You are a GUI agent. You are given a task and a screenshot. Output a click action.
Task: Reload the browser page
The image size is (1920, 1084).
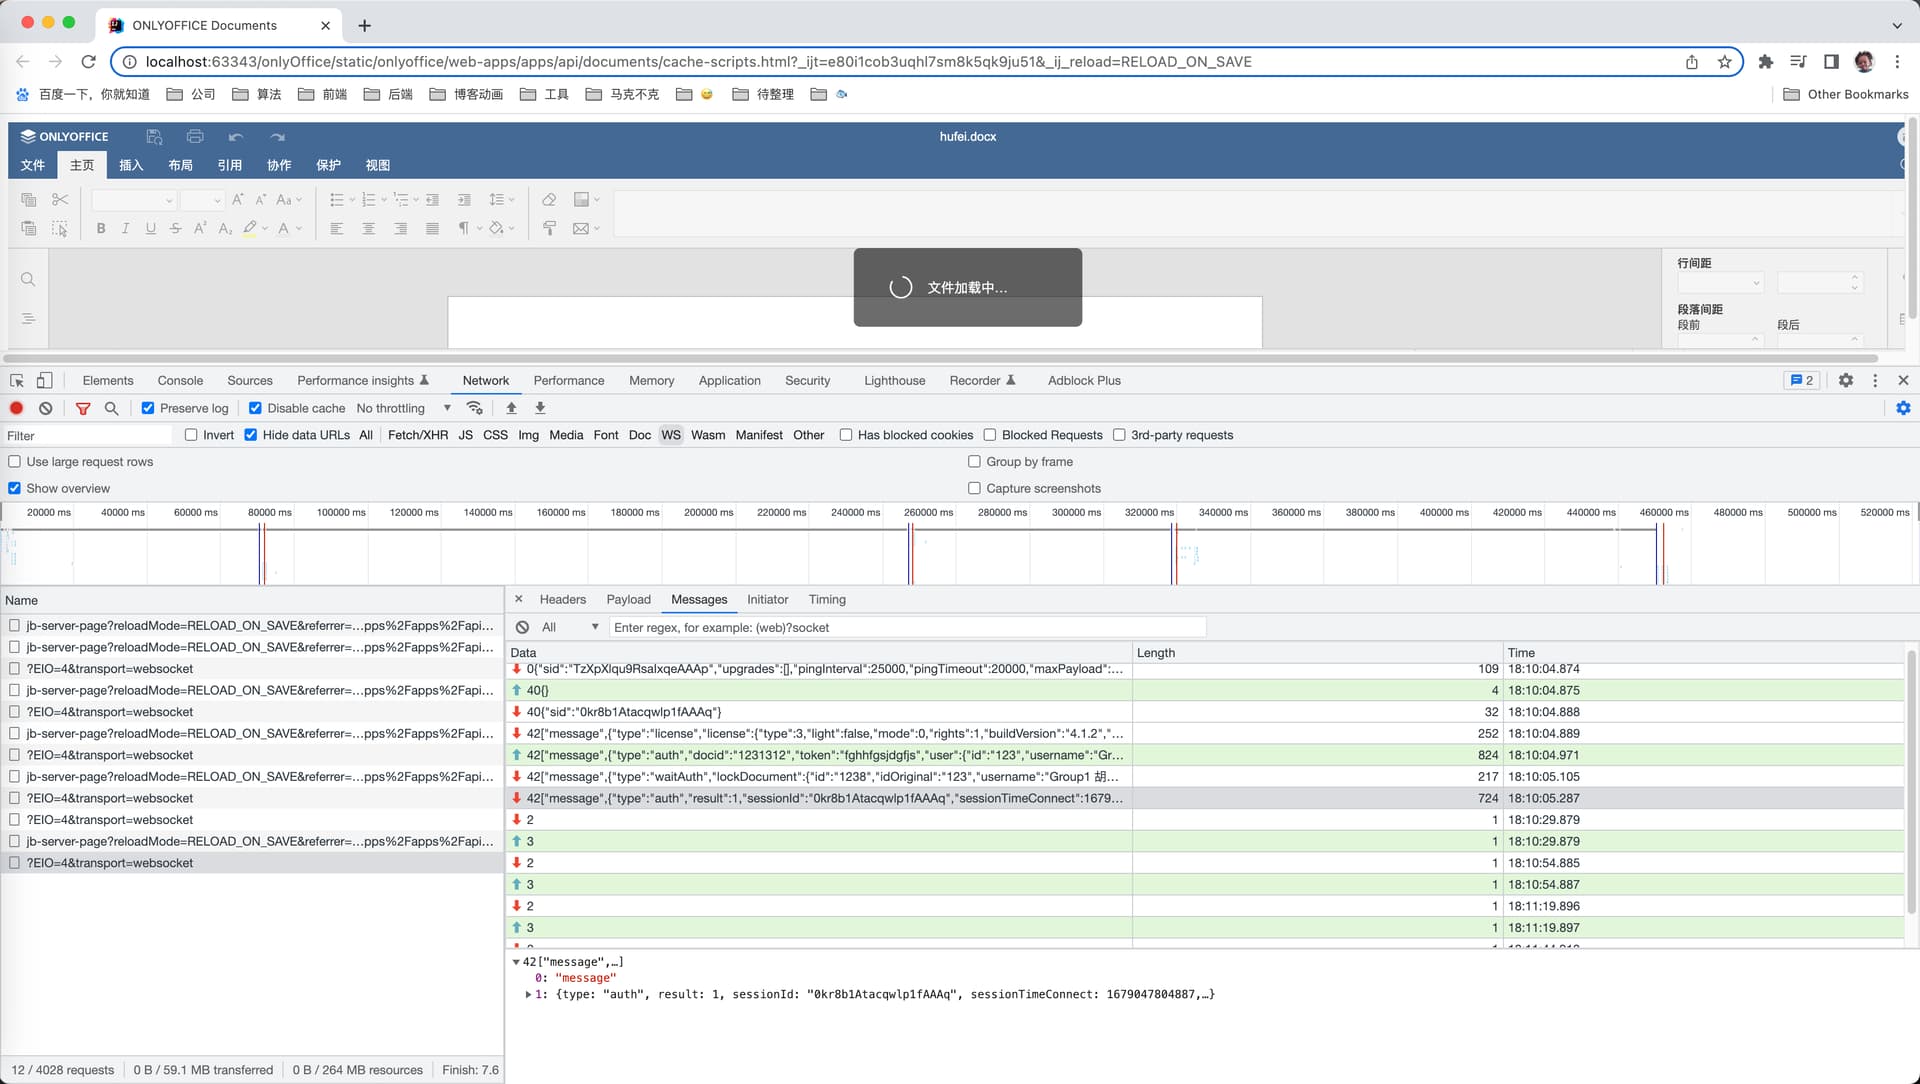[88, 62]
